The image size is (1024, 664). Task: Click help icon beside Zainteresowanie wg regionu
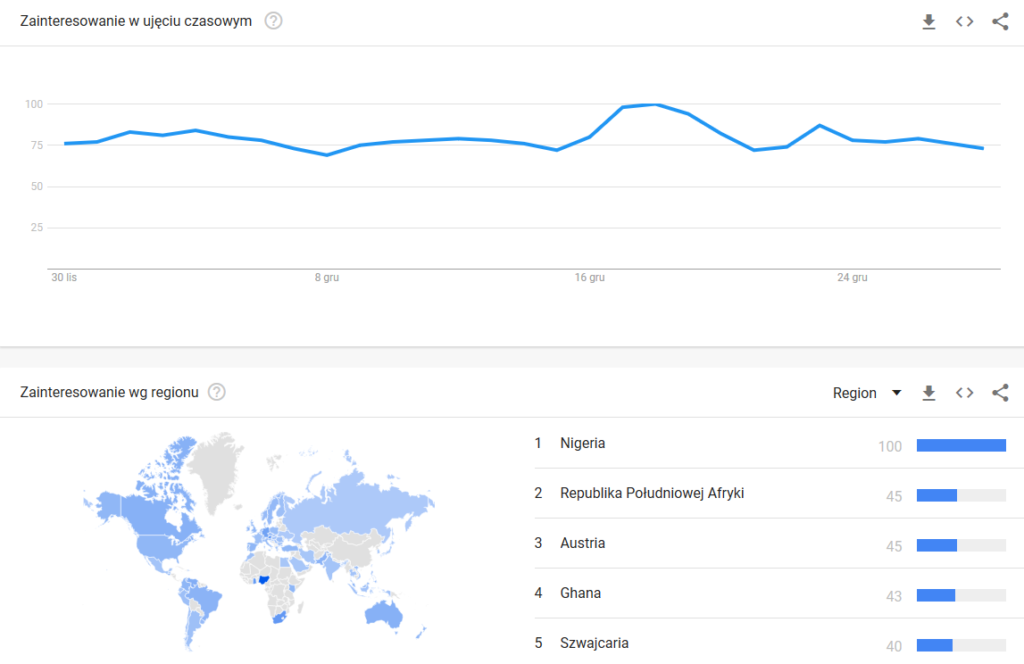pos(216,392)
